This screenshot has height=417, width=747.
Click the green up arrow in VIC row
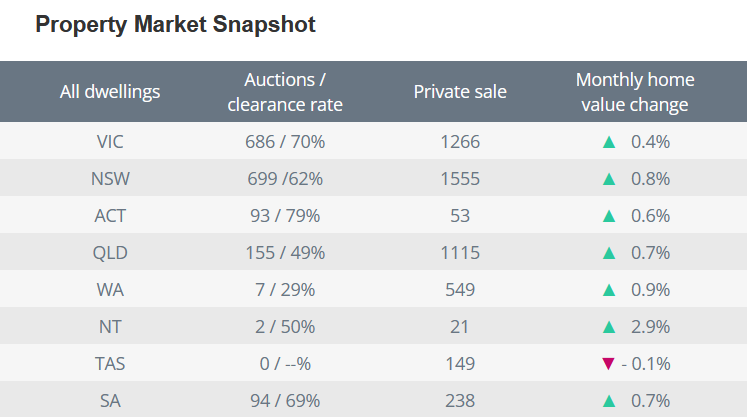tap(608, 142)
